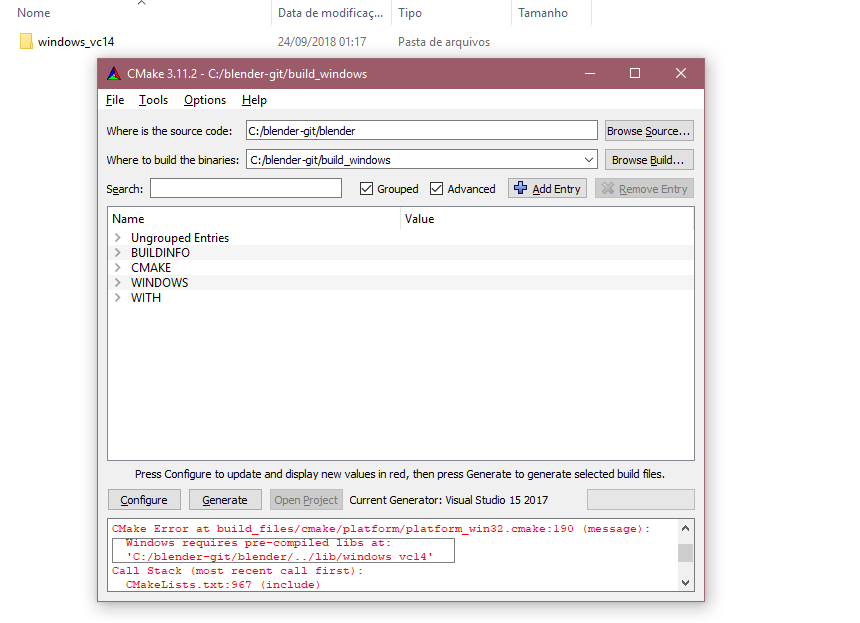860x623 pixels.
Task: Click the Generate button
Action: (225, 500)
